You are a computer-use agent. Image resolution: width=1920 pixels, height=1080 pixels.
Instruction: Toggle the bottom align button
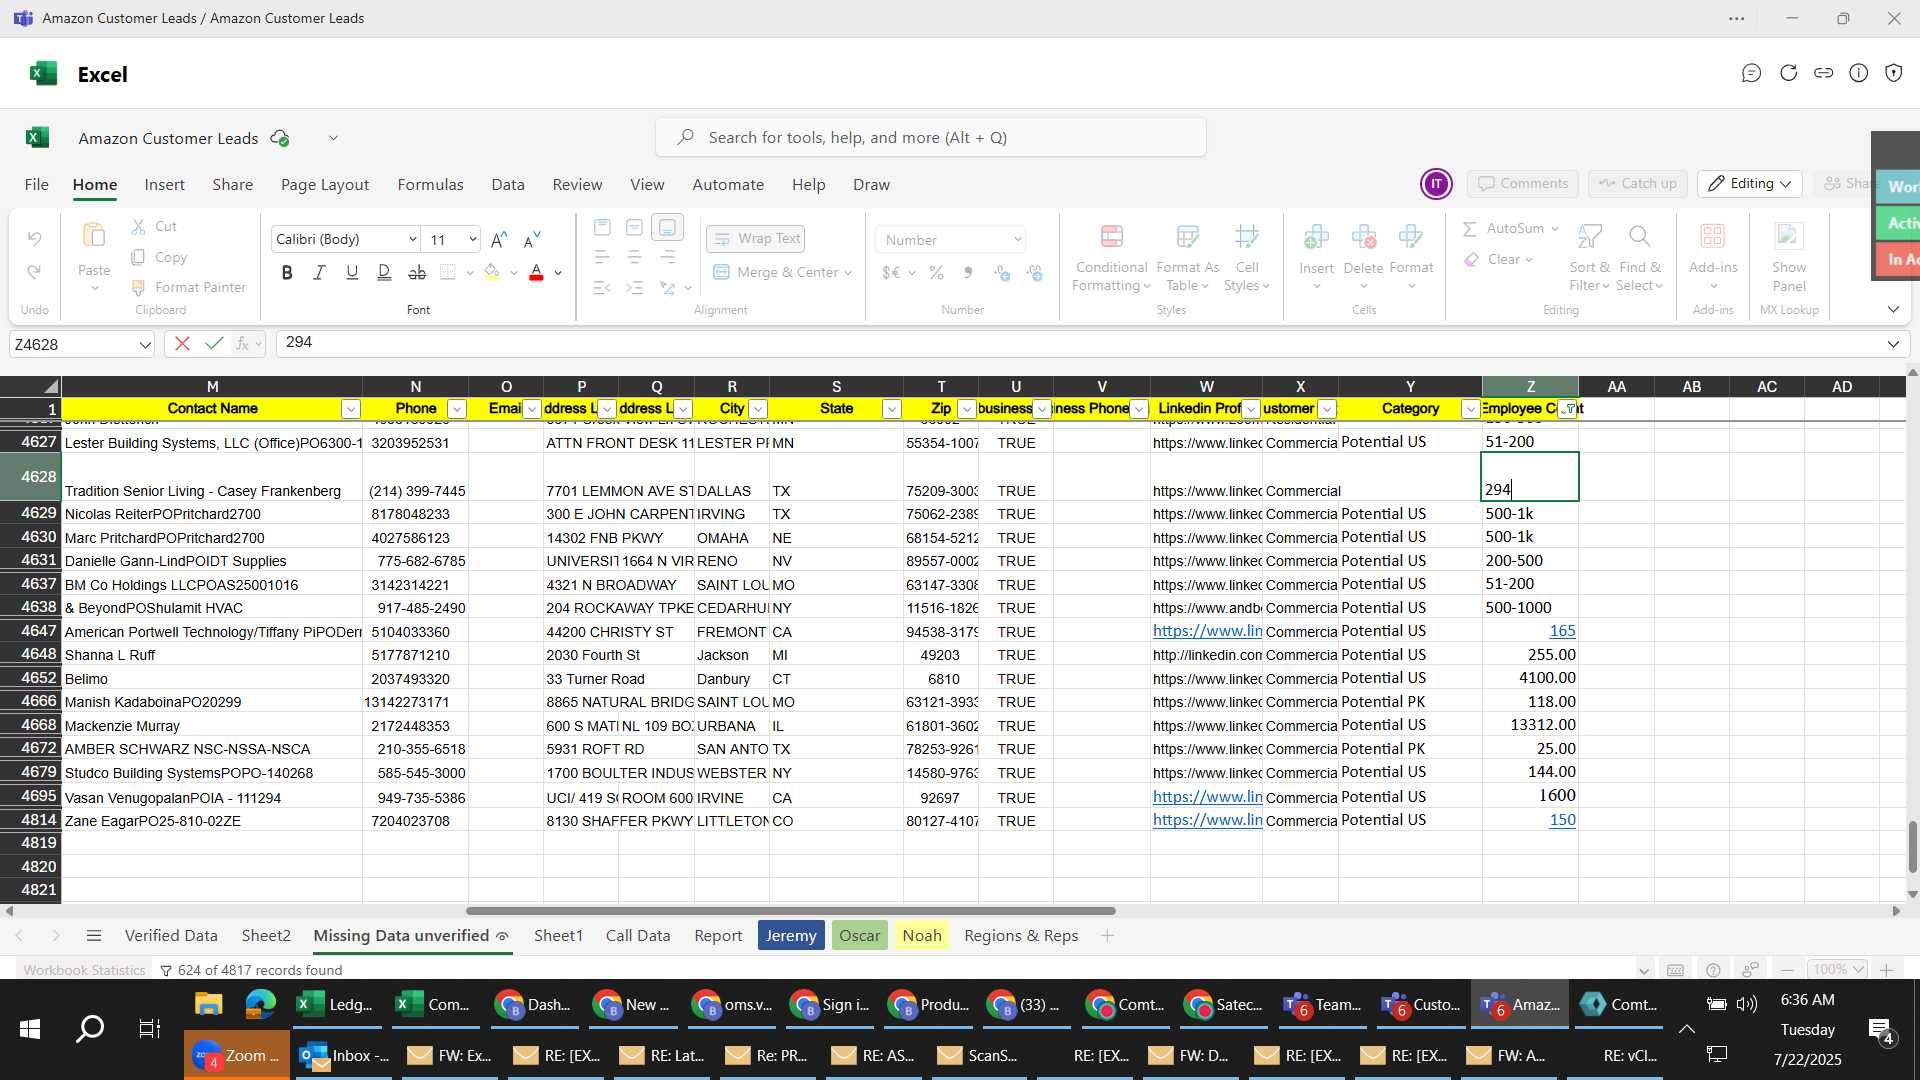667,227
